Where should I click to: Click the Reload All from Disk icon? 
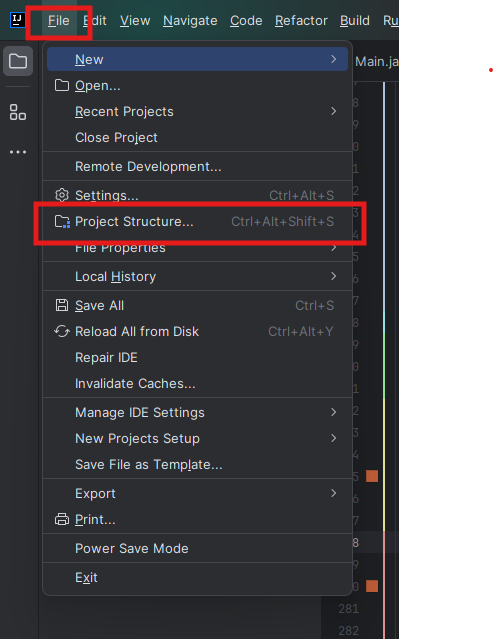tap(62, 331)
